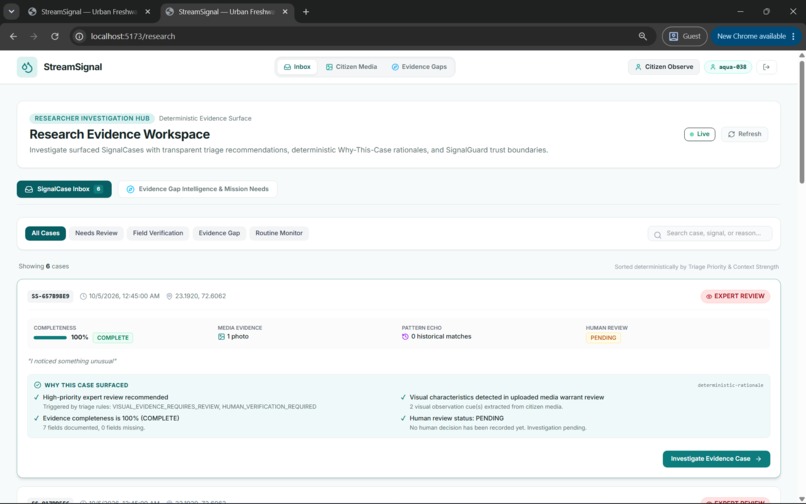Select the SignalCase Inbox tab
The width and height of the screenshot is (806, 504).
click(x=64, y=189)
